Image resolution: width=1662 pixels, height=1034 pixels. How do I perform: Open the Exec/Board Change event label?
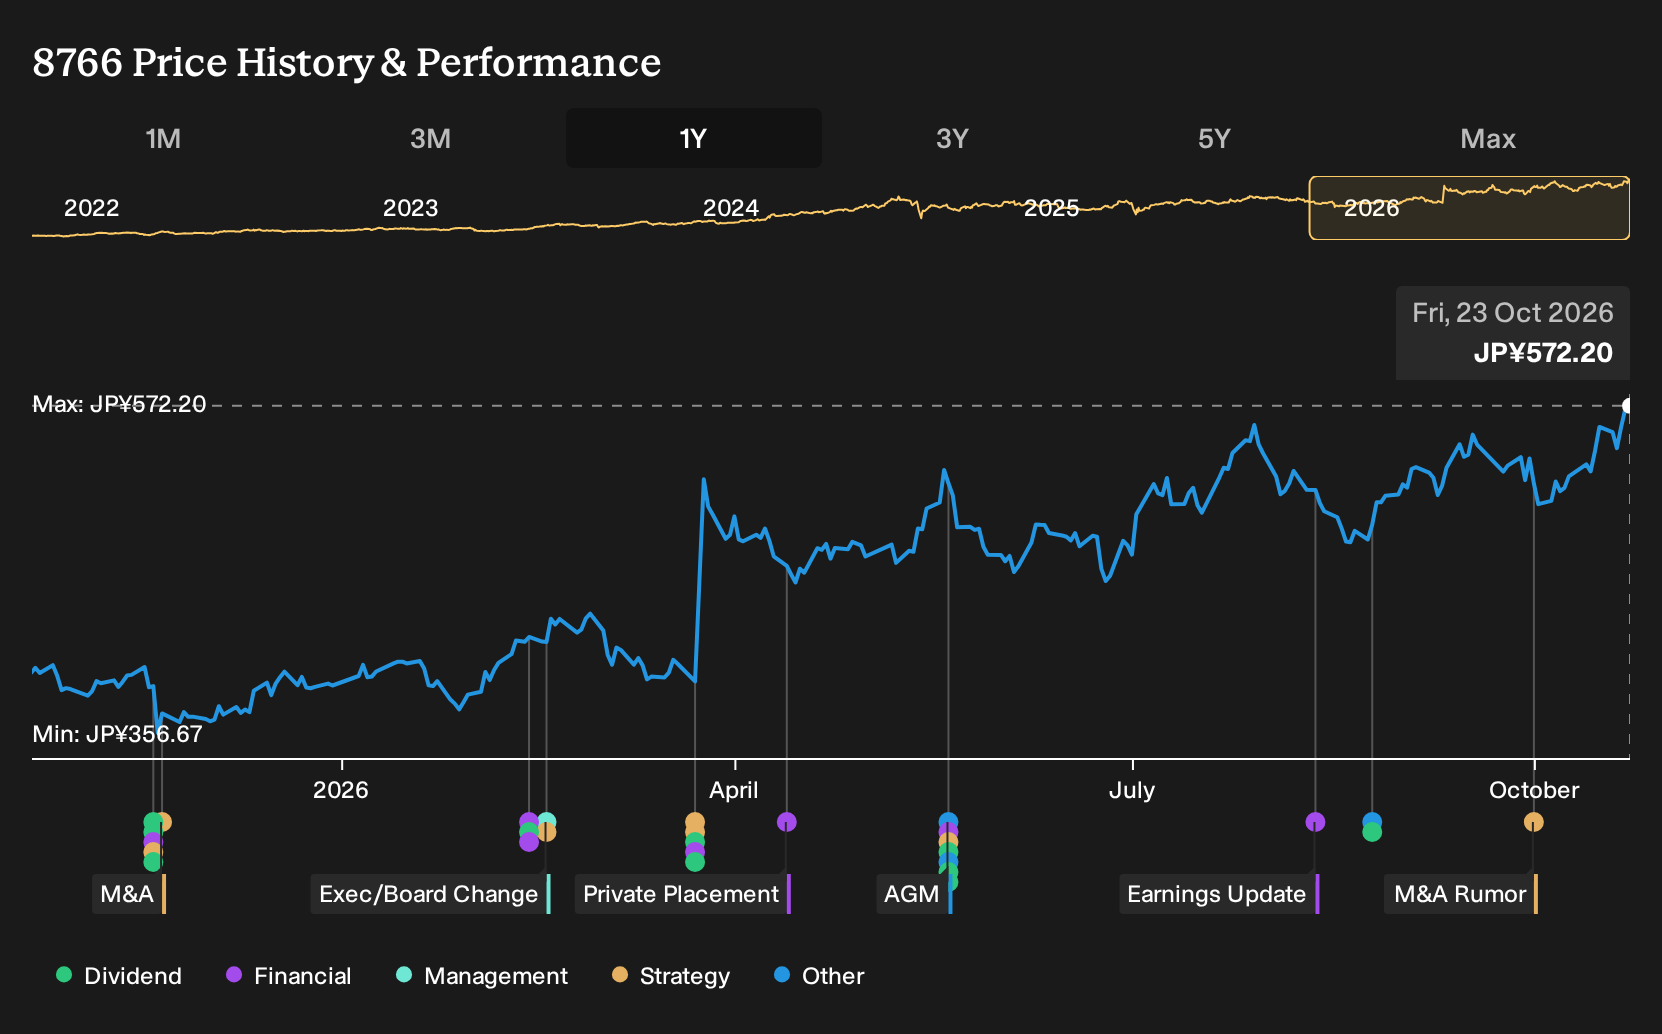tap(431, 894)
